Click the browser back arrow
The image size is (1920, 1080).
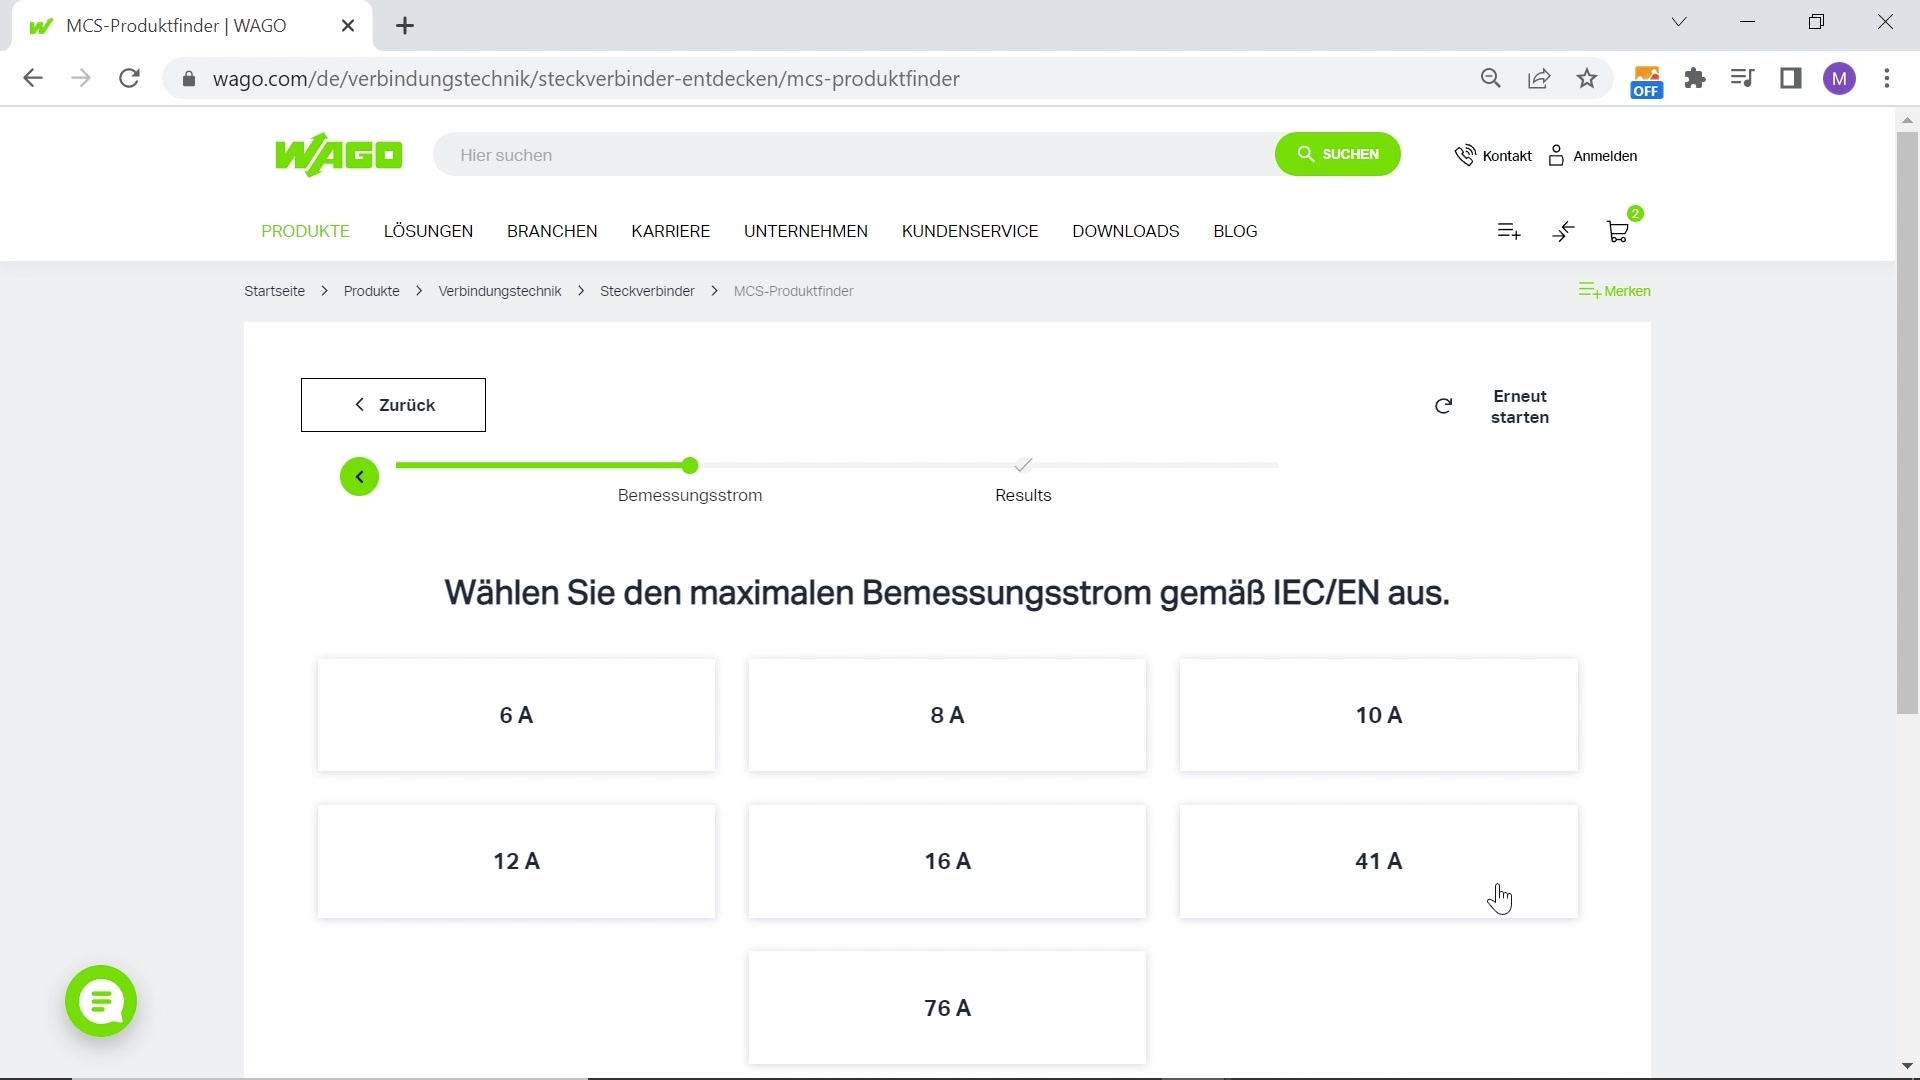(x=33, y=78)
